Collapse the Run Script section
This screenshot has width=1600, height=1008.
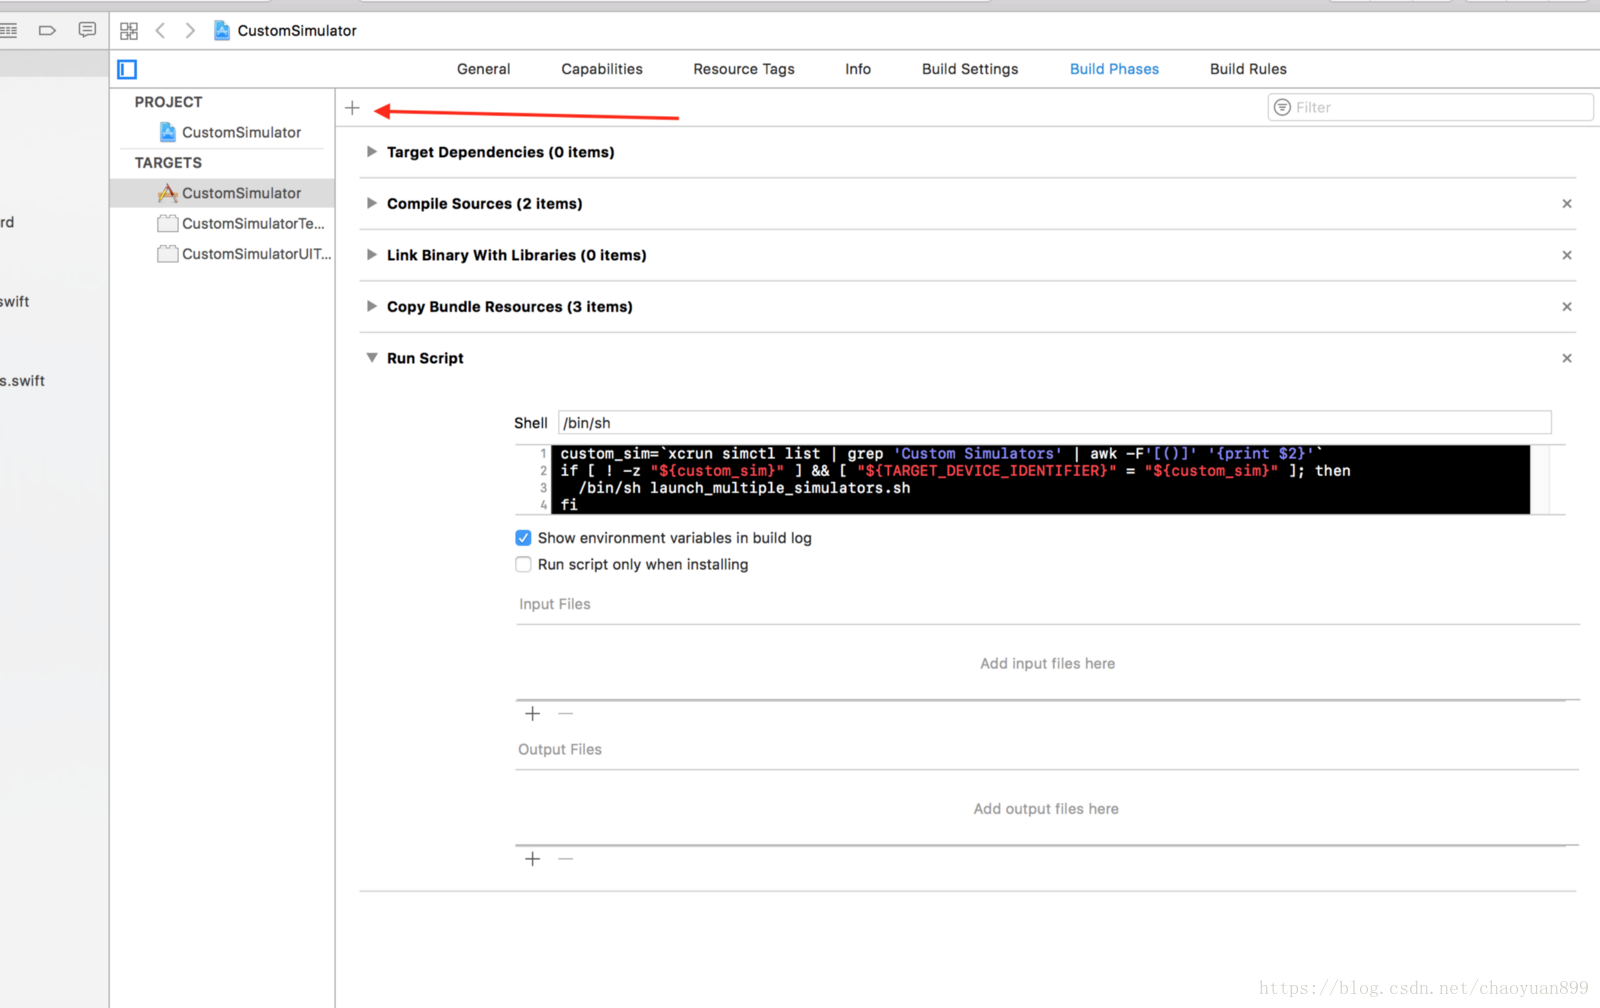pyautogui.click(x=372, y=358)
